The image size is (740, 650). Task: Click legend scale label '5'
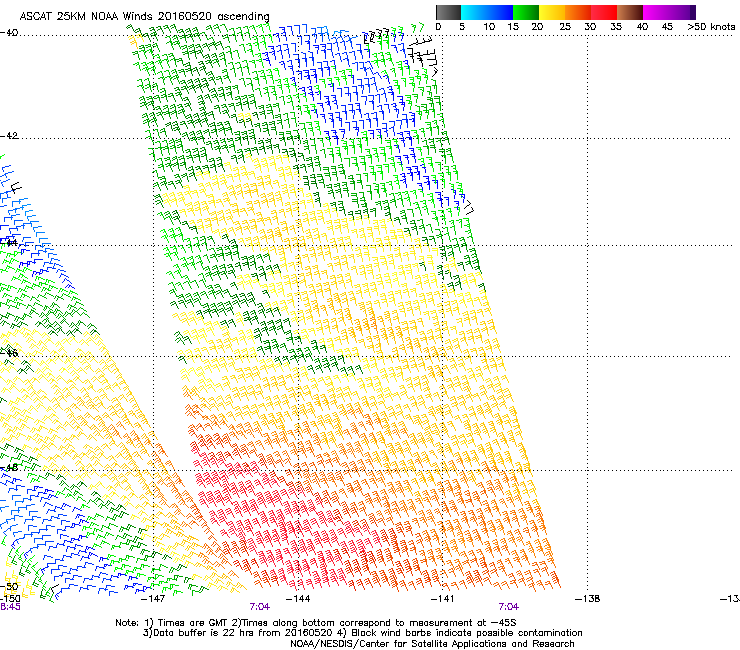pos(462,26)
